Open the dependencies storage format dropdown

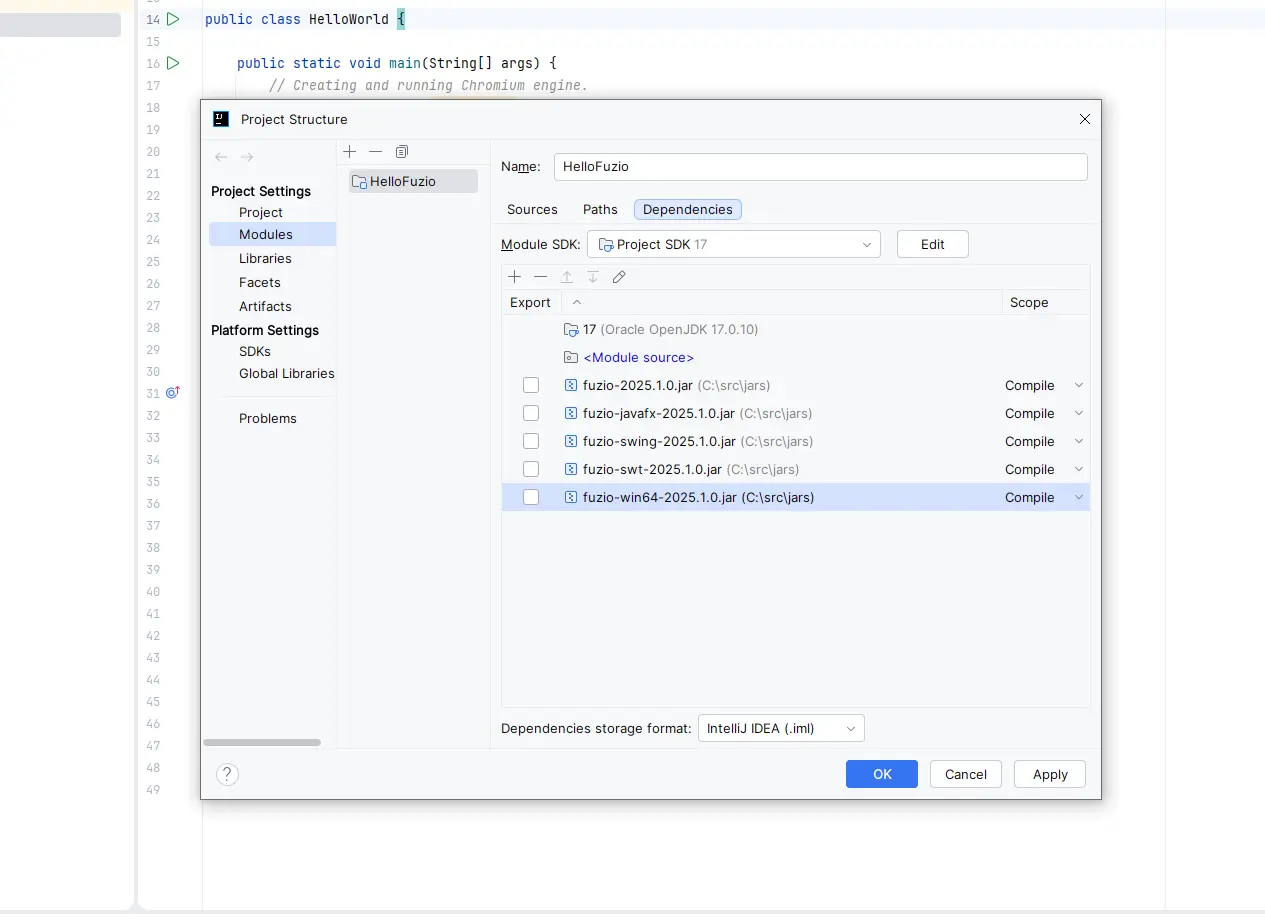click(x=781, y=728)
